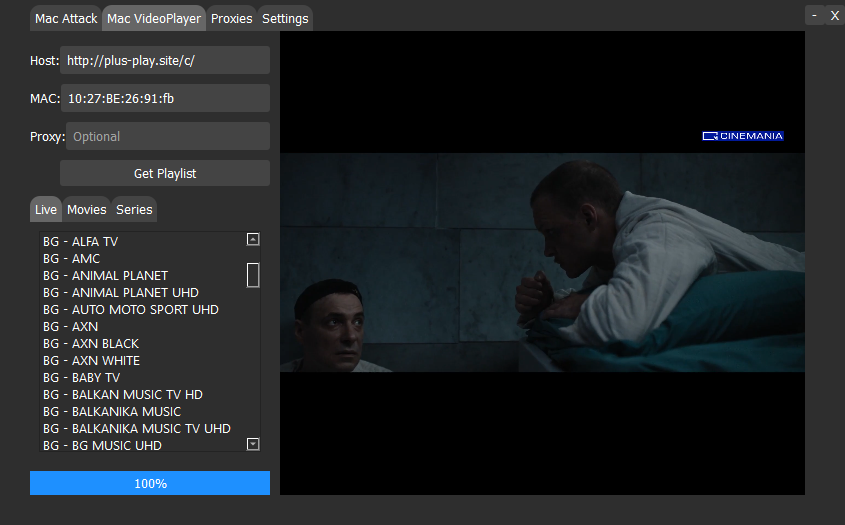The width and height of the screenshot is (845, 525).
Task: Click the channel list scroll down arrow
Action: coord(253,444)
